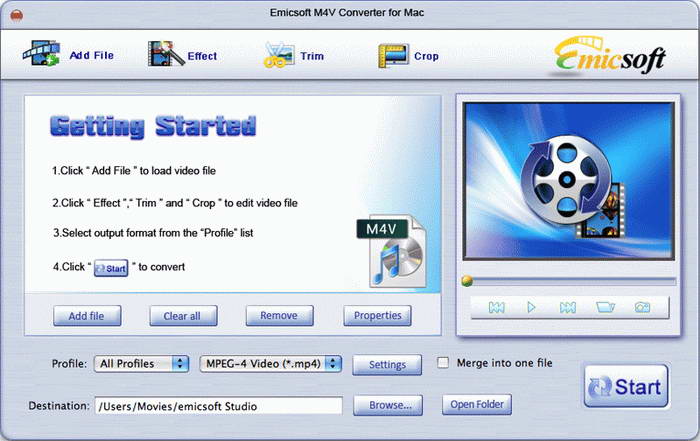Open snapshot folder icon under preview
The width and height of the screenshot is (700, 441).
coord(605,307)
